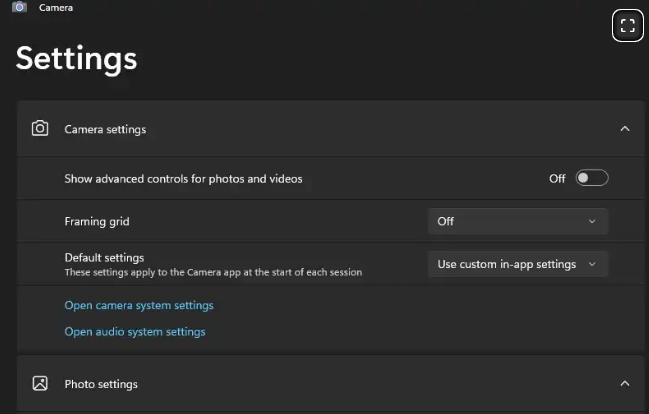
Task: Click the Default settings label
Action: point(104,258)
